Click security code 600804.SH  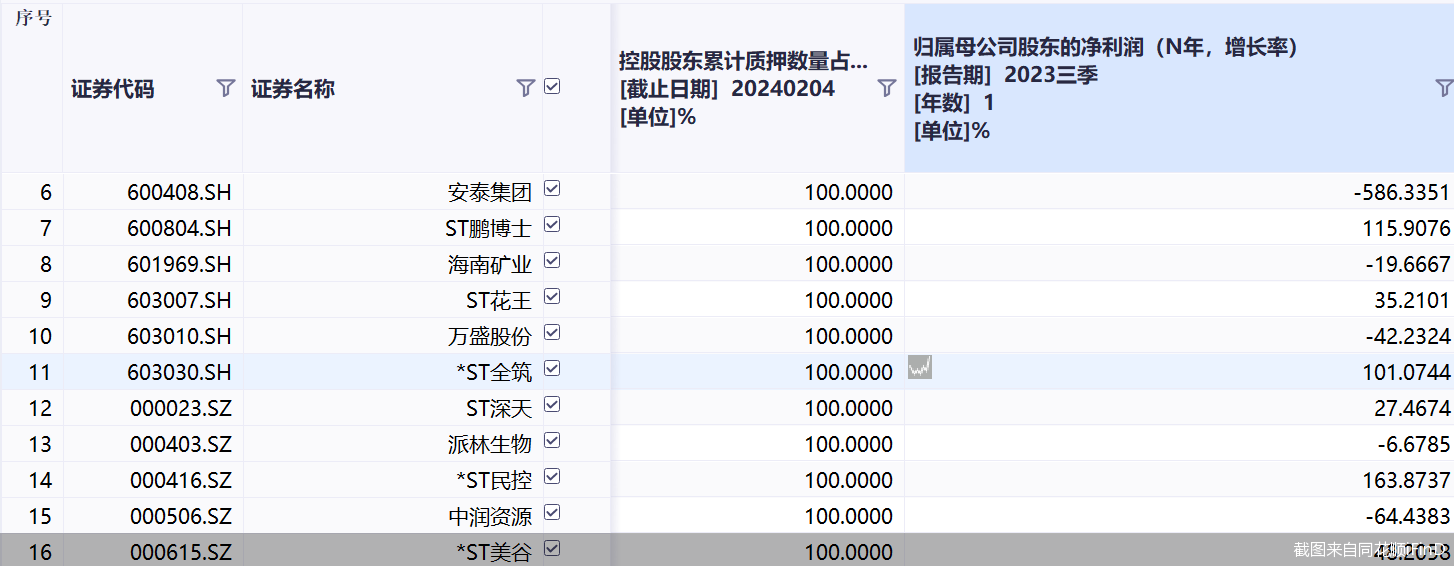(x=179, y=228)
